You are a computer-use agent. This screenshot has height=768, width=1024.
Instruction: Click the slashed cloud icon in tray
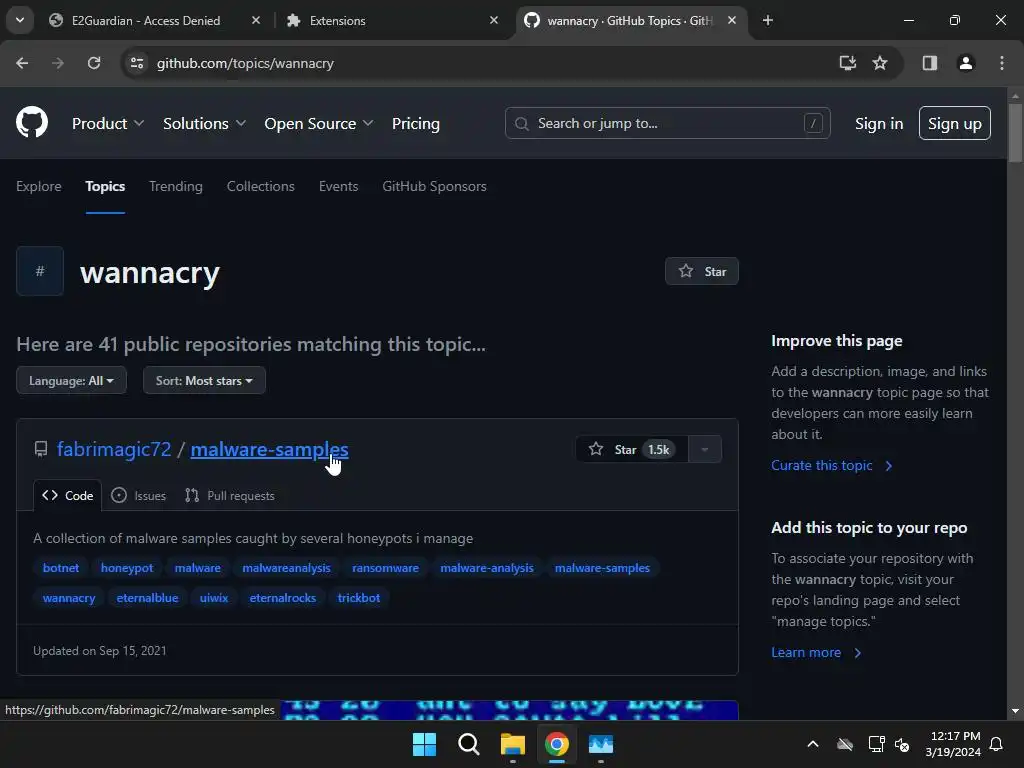[x=845, y=744]
